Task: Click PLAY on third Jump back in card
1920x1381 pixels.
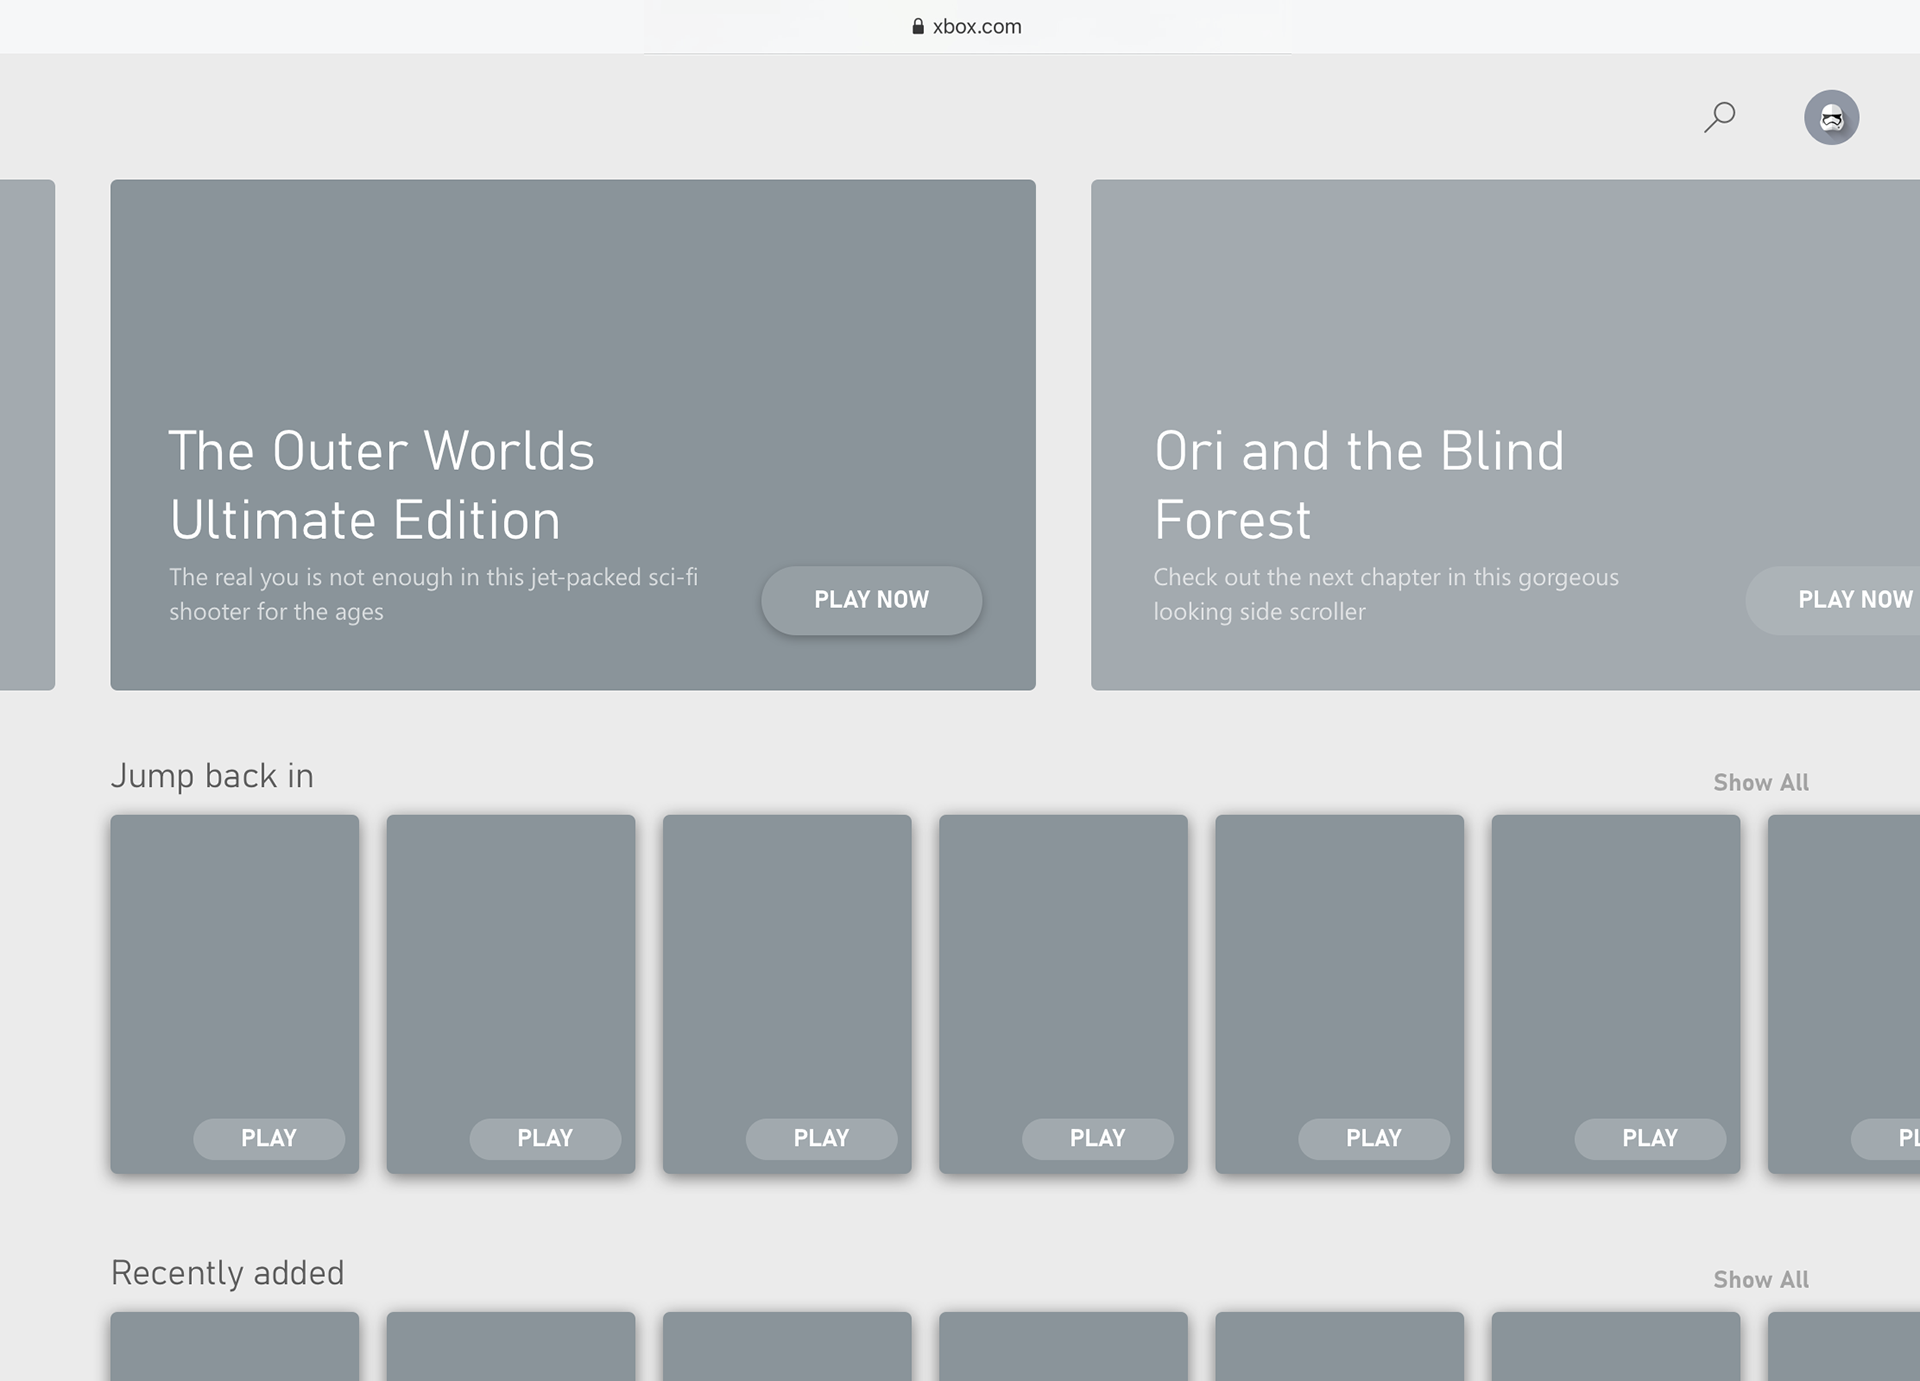Action: click(x=821, y=1138)
